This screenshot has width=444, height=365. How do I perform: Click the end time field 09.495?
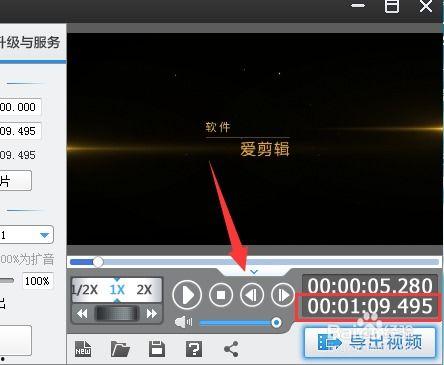[20, 131]
